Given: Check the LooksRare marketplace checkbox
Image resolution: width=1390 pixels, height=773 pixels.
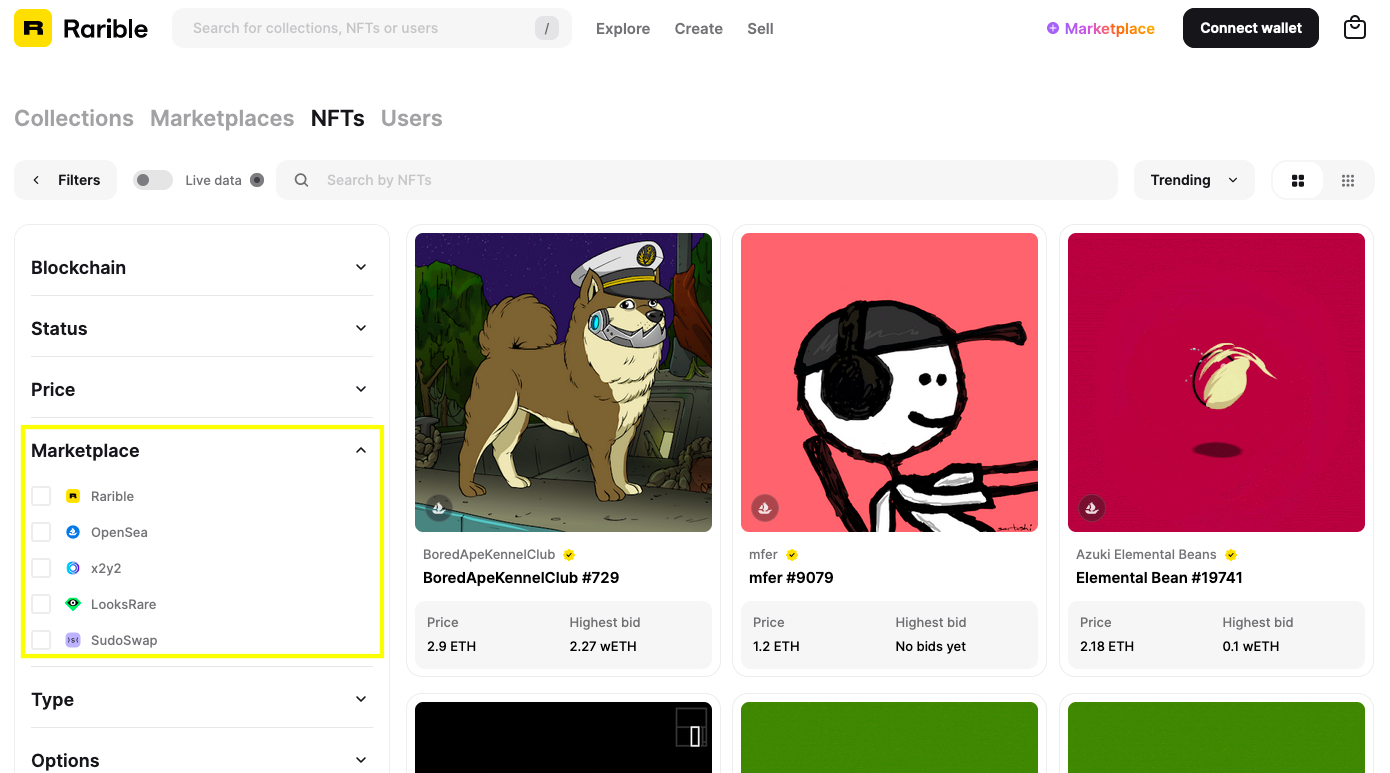Looking at the screenshot, I should 41,604.
